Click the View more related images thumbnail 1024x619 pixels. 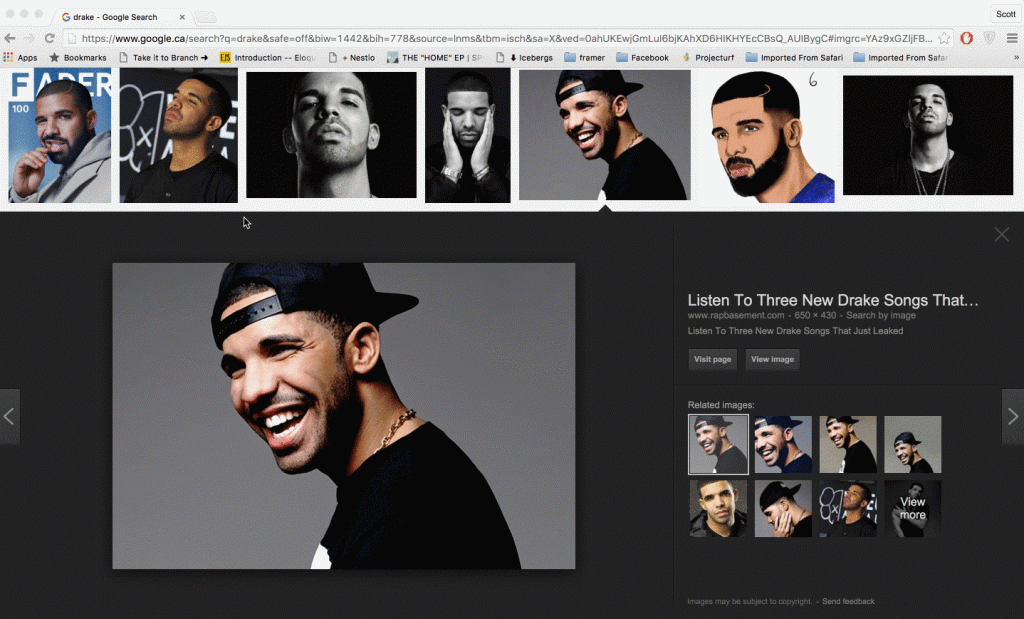[912, 508]
